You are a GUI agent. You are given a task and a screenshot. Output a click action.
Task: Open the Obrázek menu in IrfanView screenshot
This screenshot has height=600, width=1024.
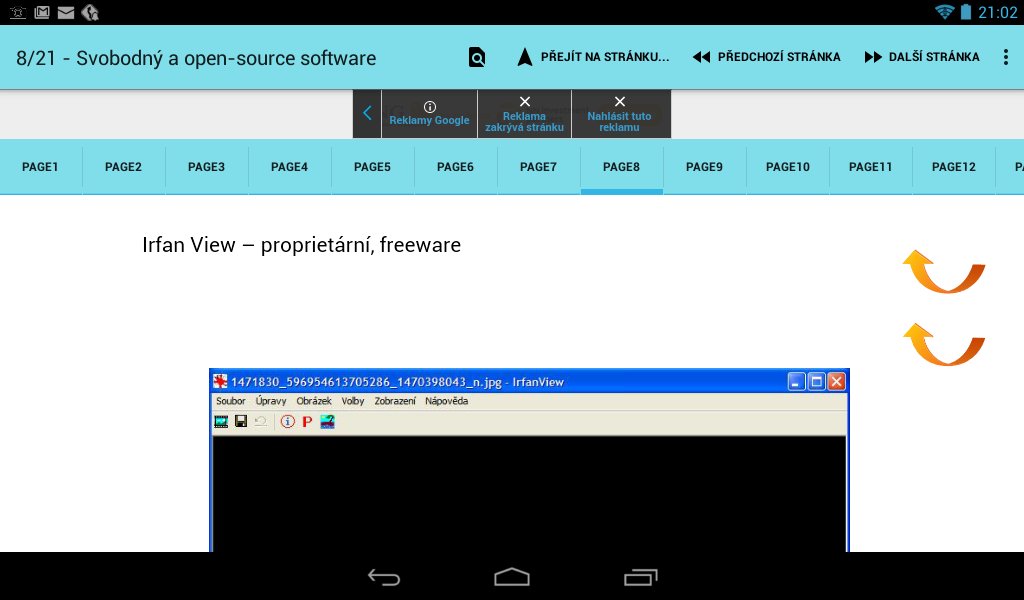[x=314, y=401]
